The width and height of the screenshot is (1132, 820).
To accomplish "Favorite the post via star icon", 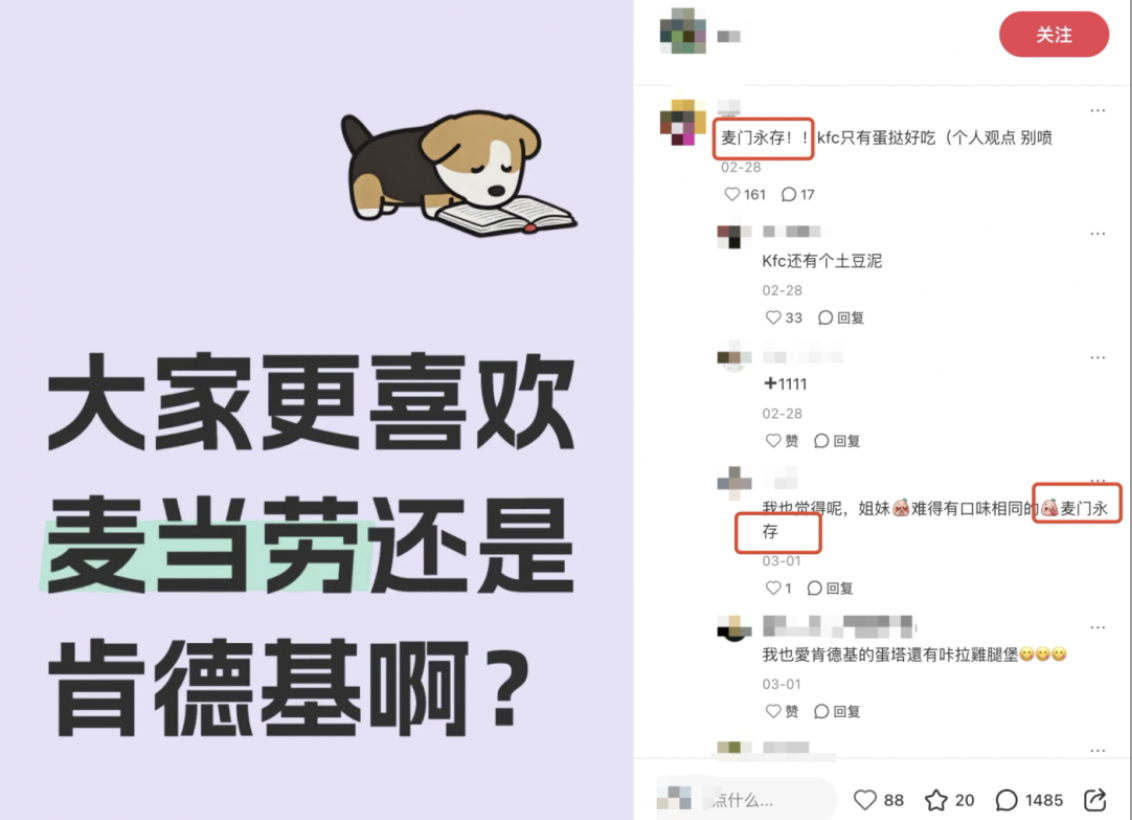I will pyautogui.click(x=936, y=800).
